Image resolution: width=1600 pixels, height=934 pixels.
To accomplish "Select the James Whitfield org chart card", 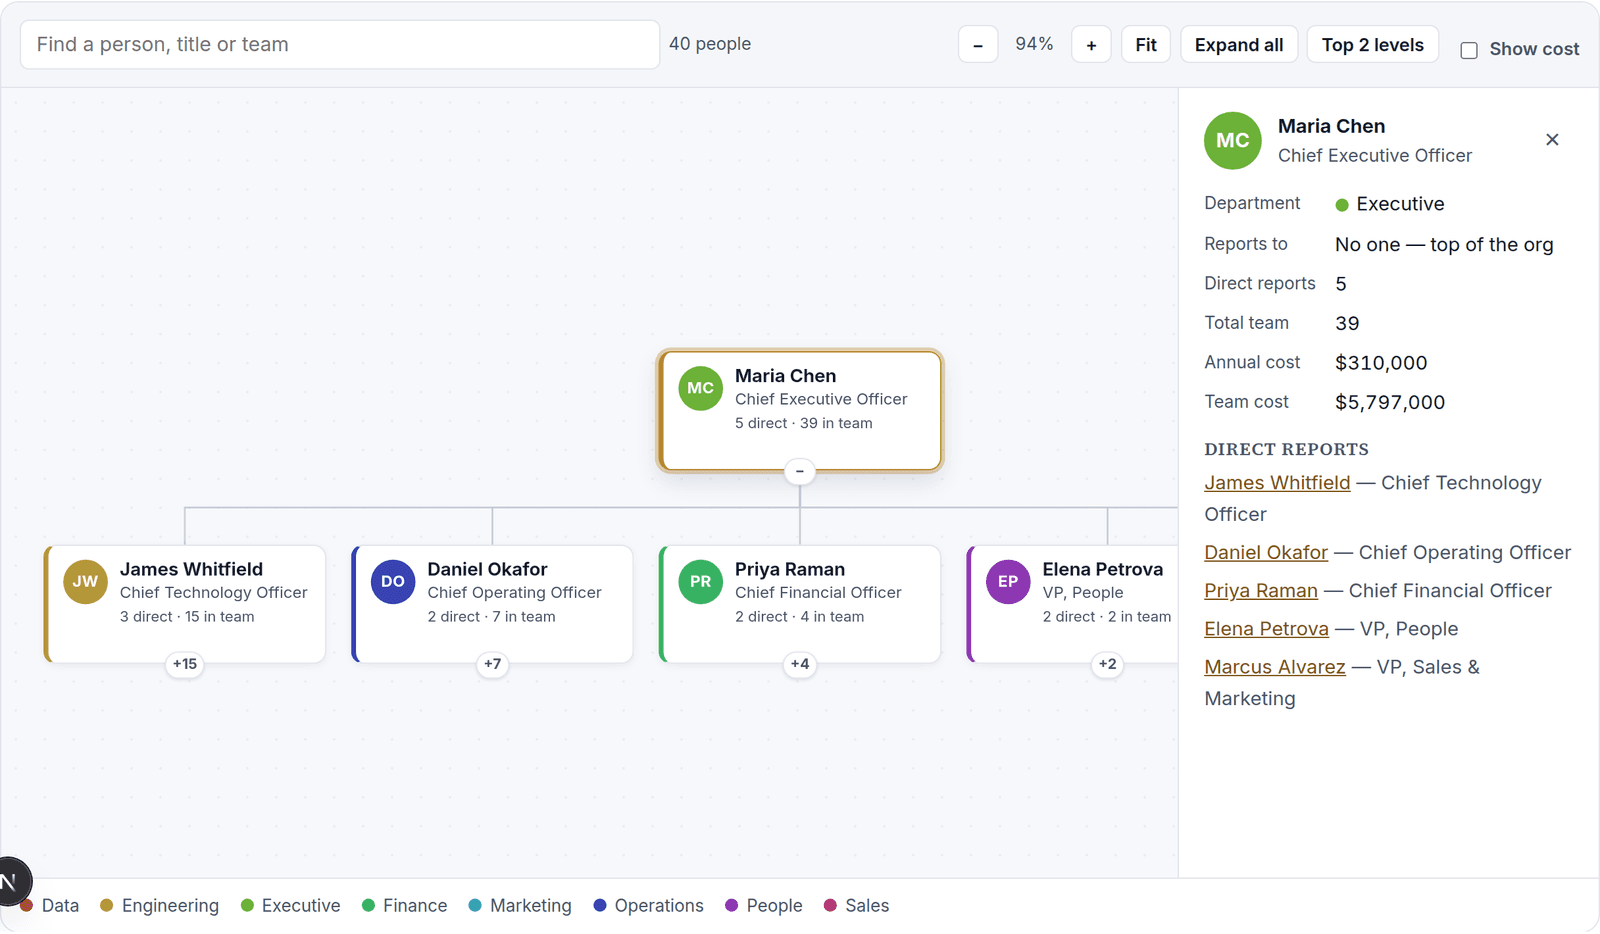I will (185, 604).
